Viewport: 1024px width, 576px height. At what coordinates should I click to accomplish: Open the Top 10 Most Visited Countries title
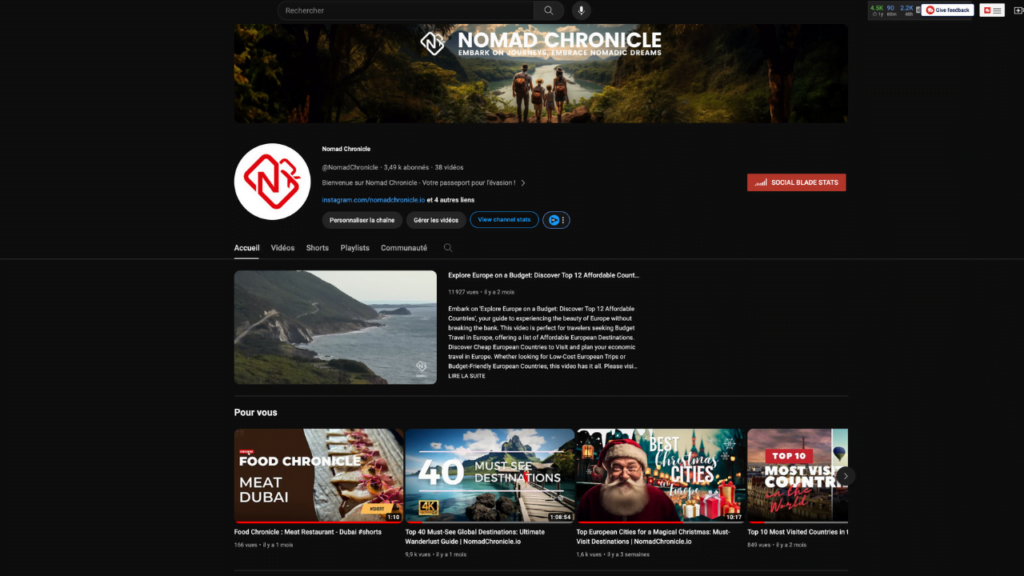pyautogui.click(x=797, y=532)
